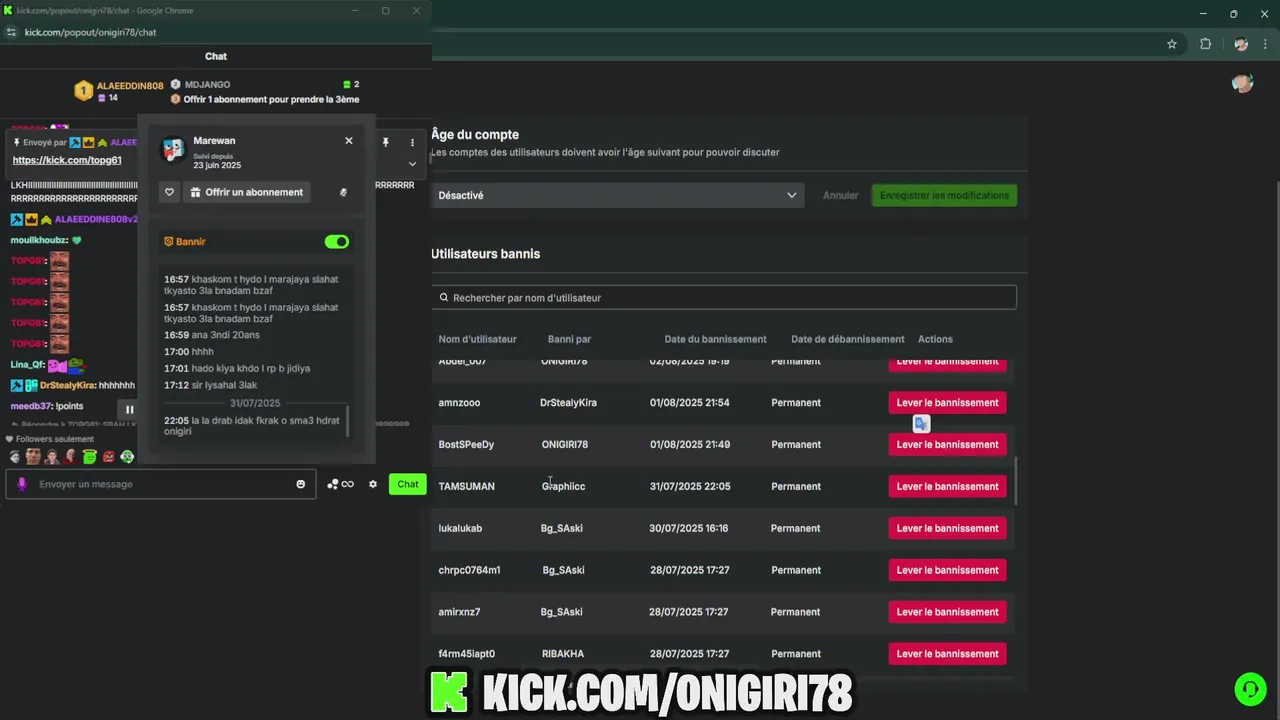The width and height of the screenshot is (1280, 720).
Task: Click username TAMSUMAN in banned list
Action: coord(466,486)
